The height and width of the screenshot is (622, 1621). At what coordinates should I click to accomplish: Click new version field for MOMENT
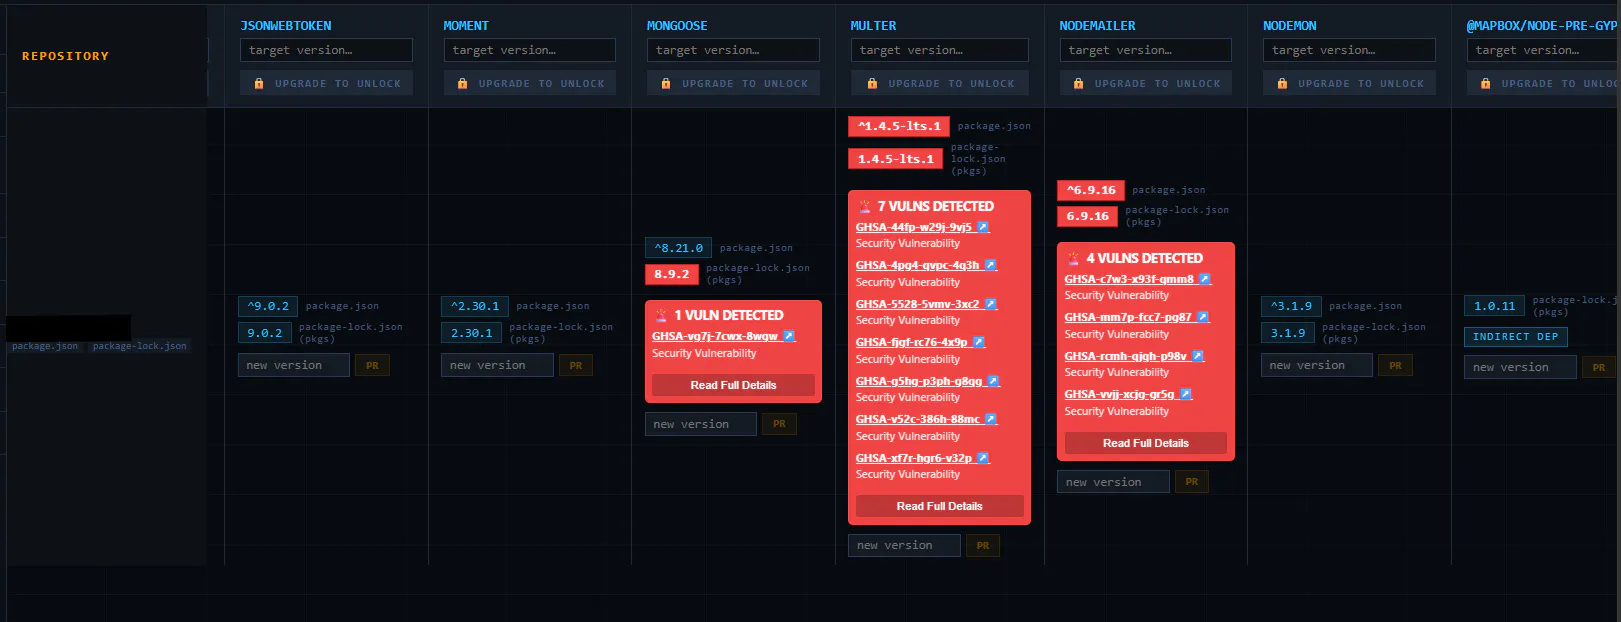497,366
